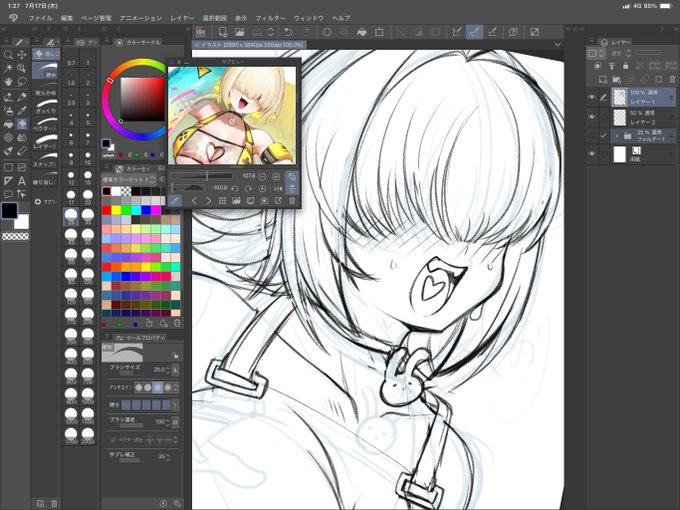Select the highlighted eraser tool in toolbox
The image size is (680, 510).
tap(22, 124)
